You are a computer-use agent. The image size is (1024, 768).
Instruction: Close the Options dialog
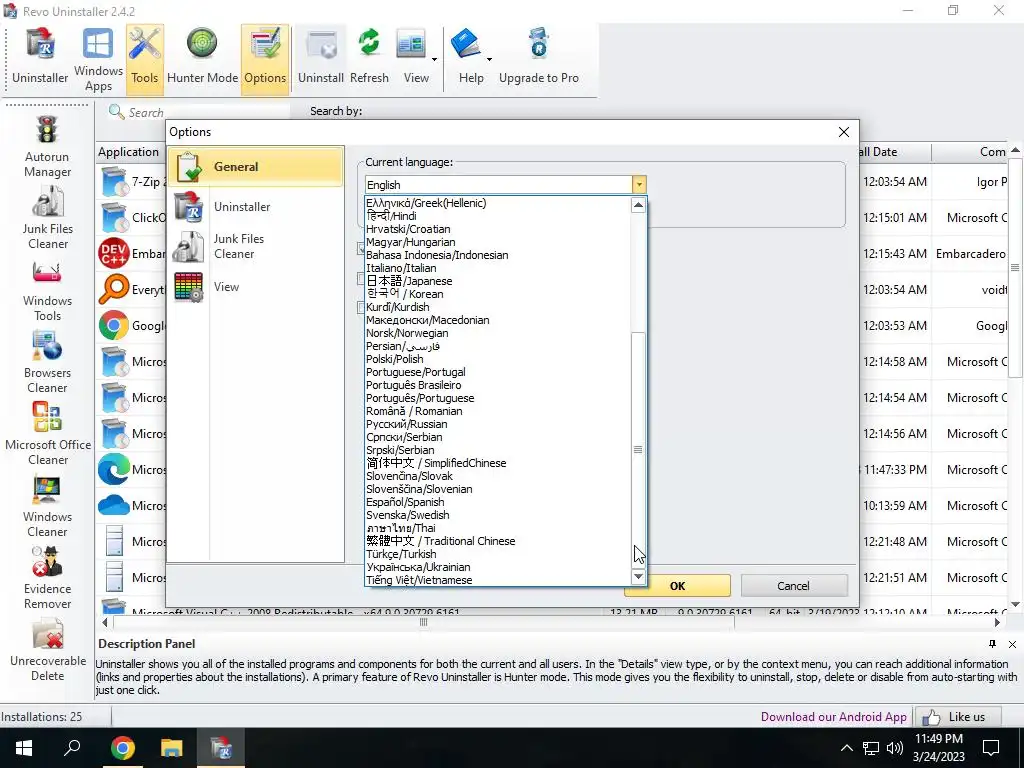coord(844,132)
